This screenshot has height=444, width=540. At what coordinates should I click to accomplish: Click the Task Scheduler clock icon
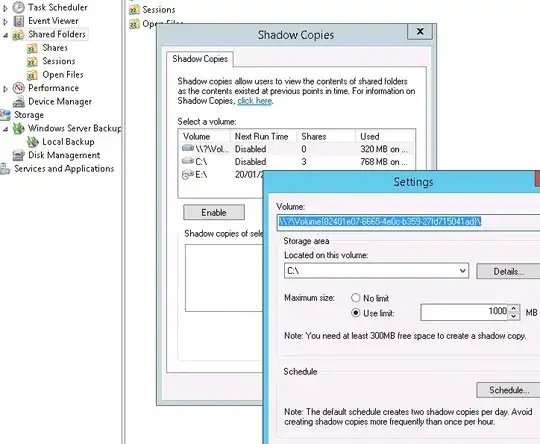19,7
